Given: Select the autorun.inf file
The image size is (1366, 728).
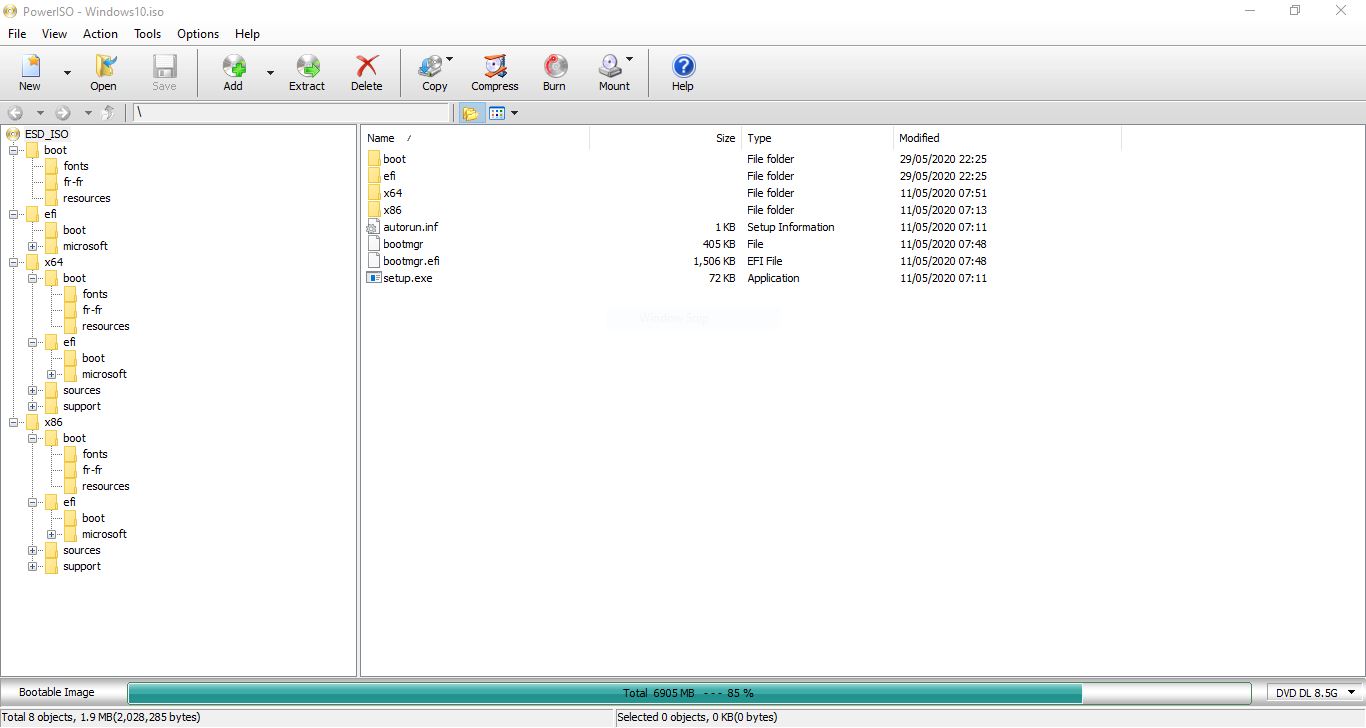Looking at the screenshot, I should pos(410,227).
